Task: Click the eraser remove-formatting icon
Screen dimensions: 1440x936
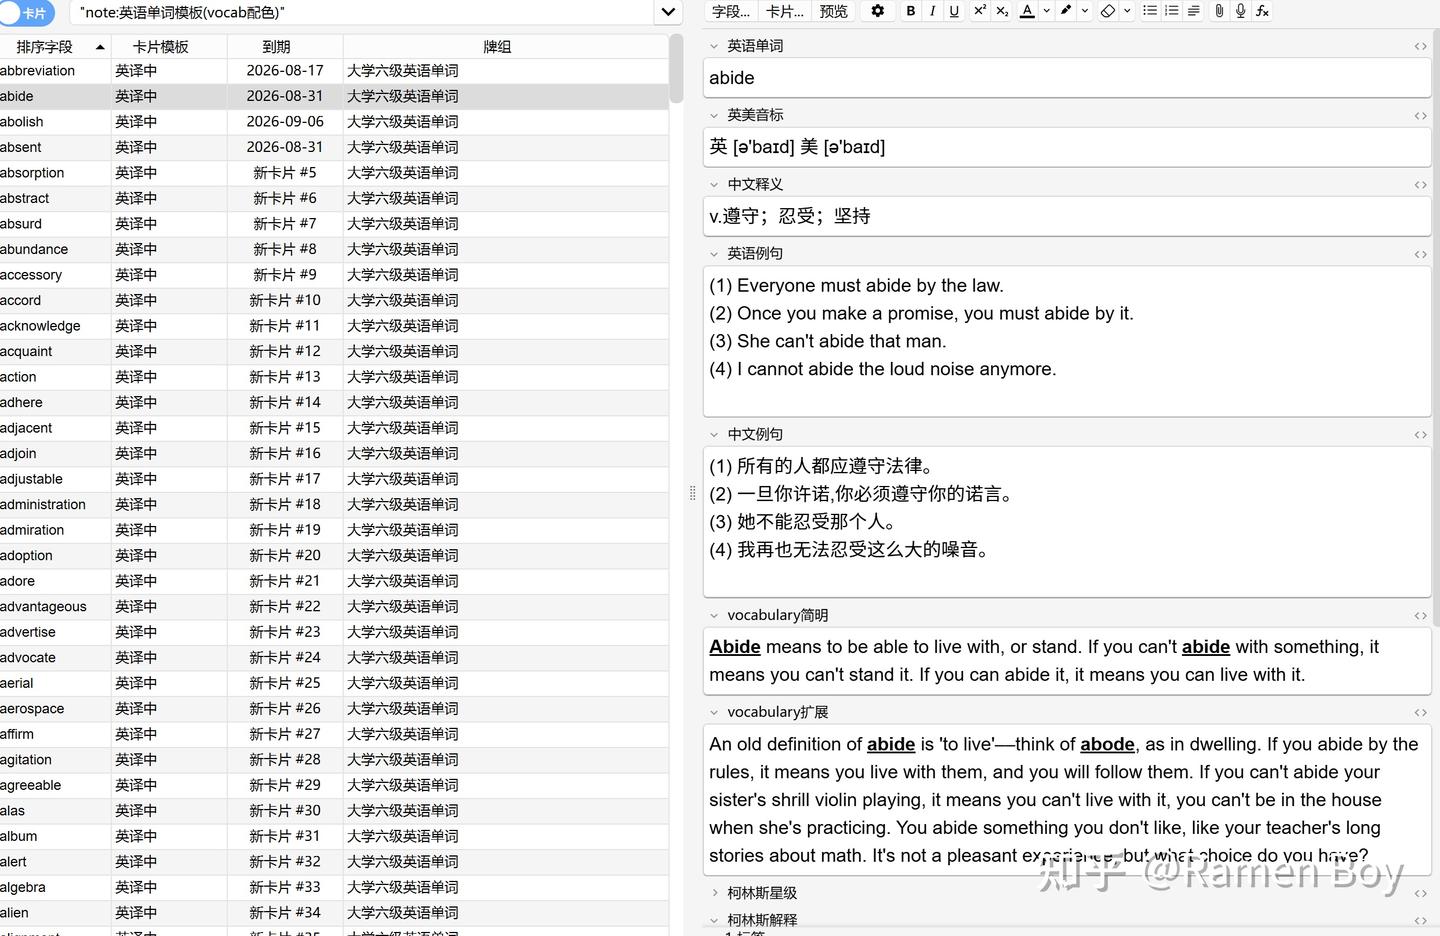Action: pyautogui.click(x=1107, y=11)
